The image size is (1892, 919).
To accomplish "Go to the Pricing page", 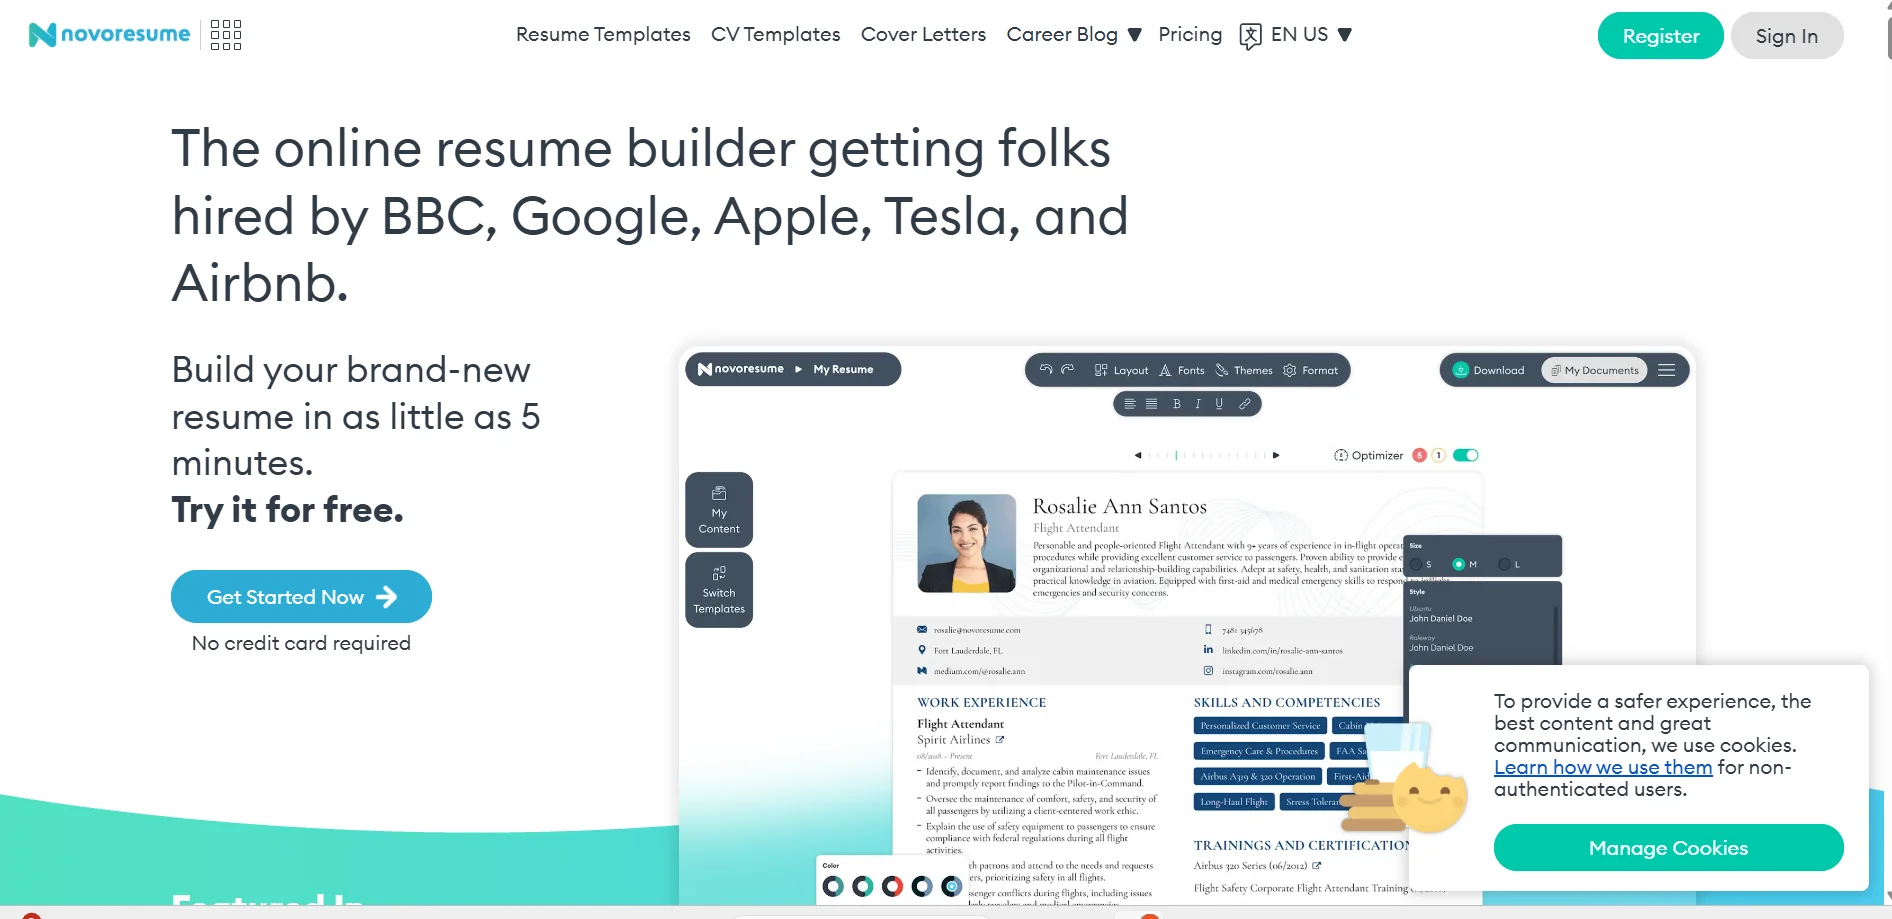I will coord(1190,35).
